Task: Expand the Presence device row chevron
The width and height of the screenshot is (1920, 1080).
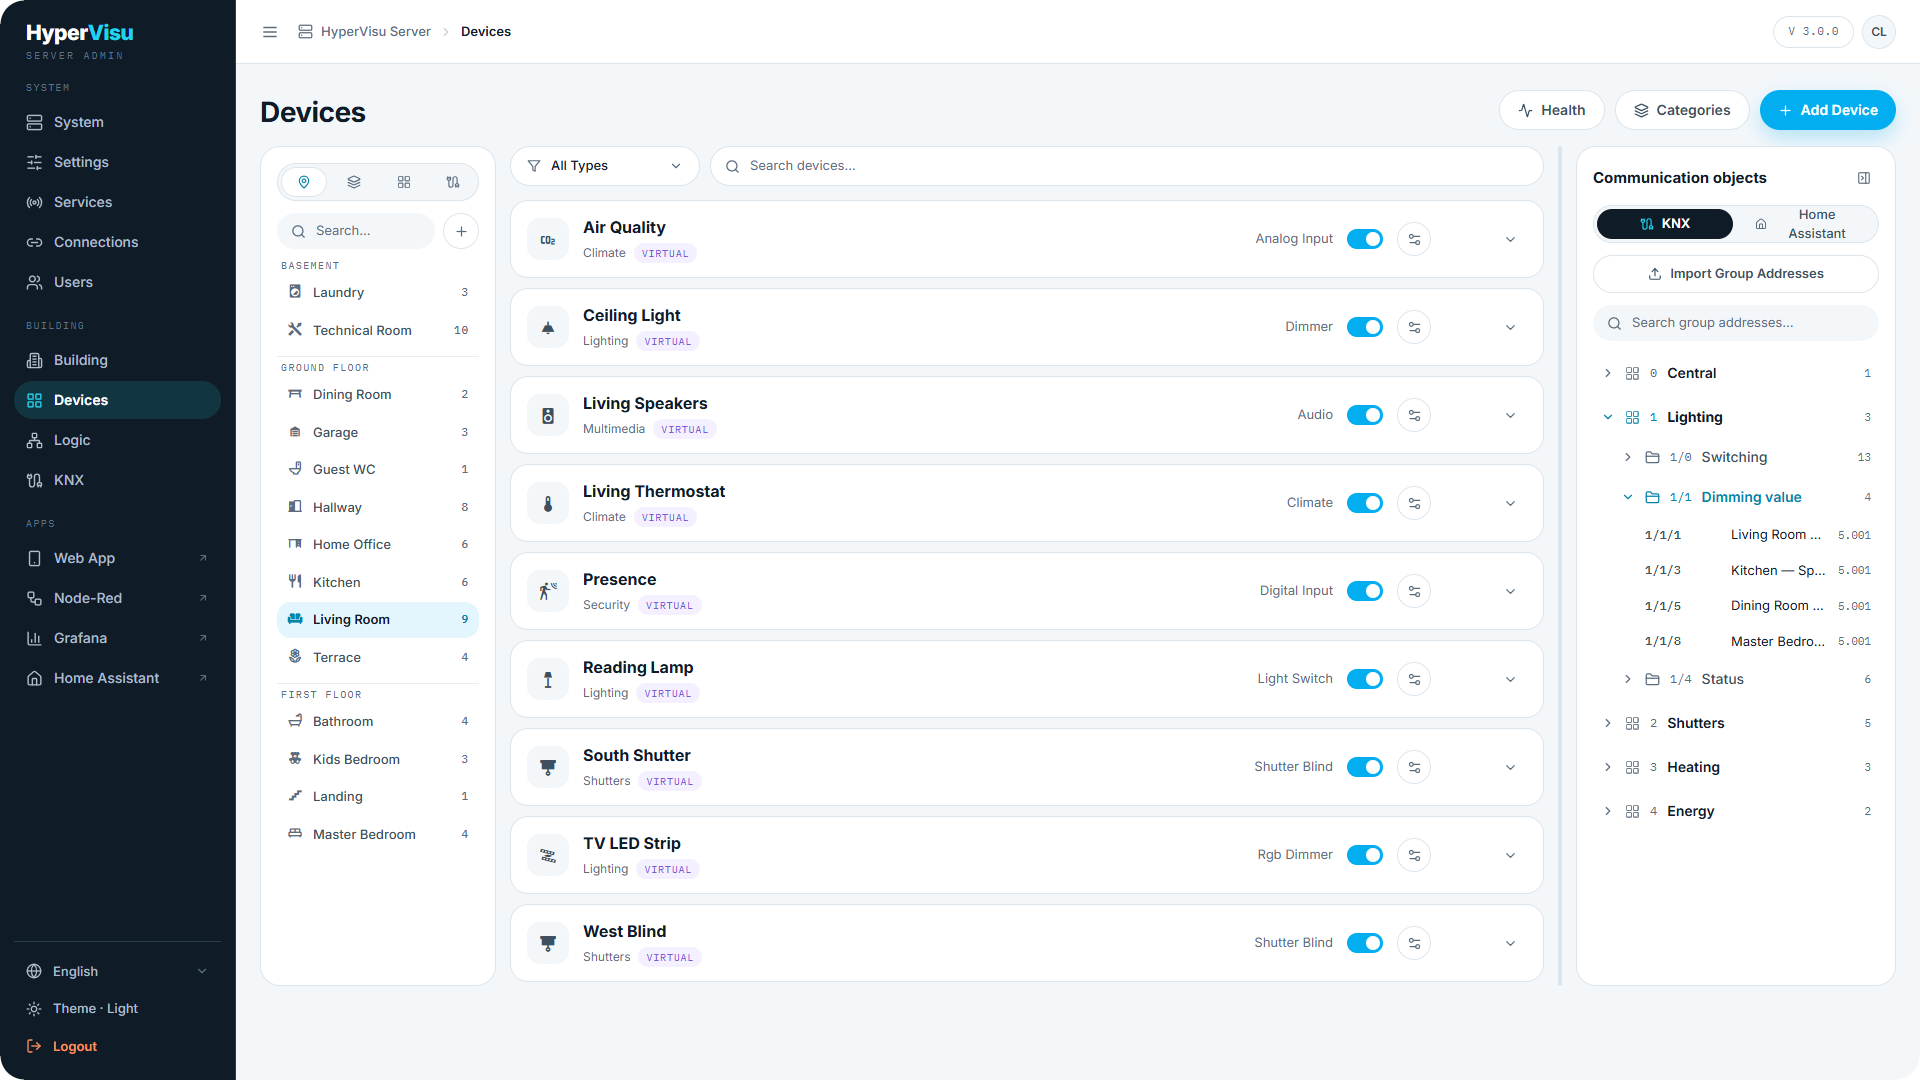Action: tap(1510, 591)
